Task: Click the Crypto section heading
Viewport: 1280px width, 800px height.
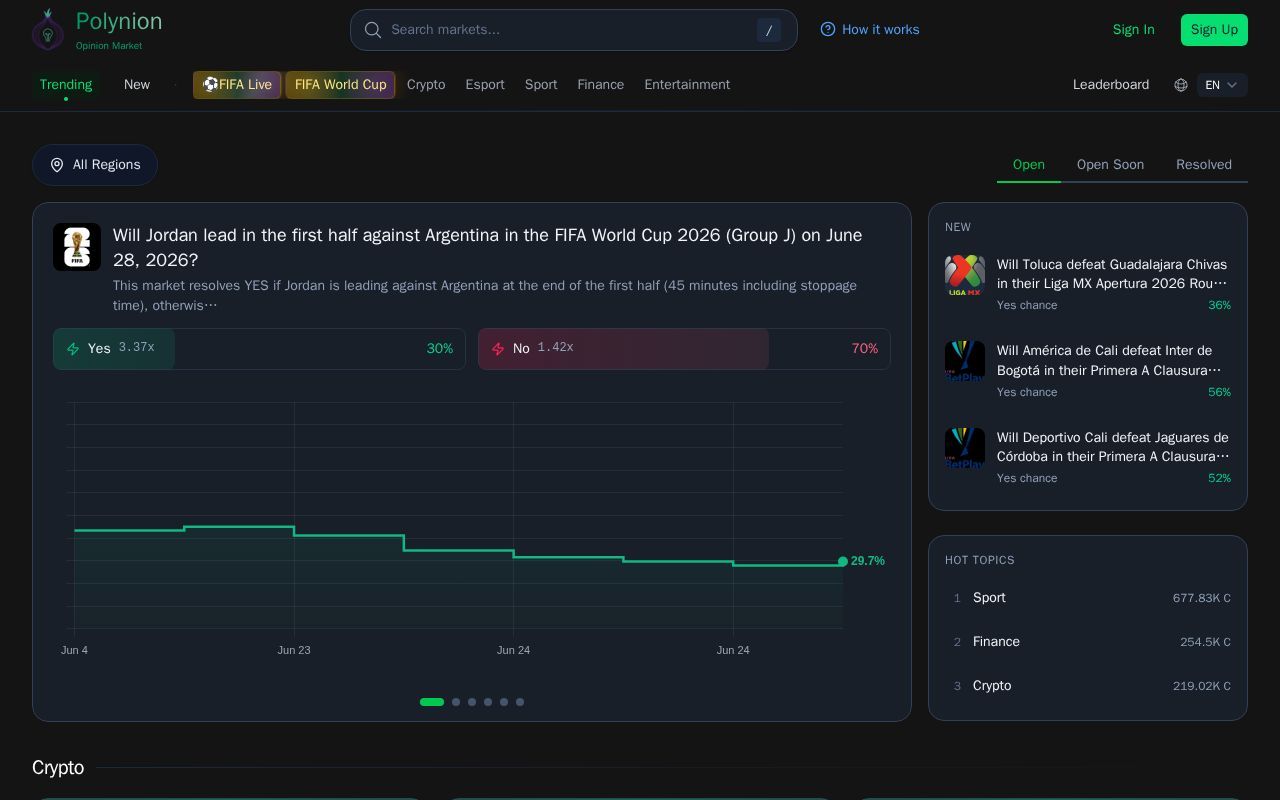Action: point(58,768)
